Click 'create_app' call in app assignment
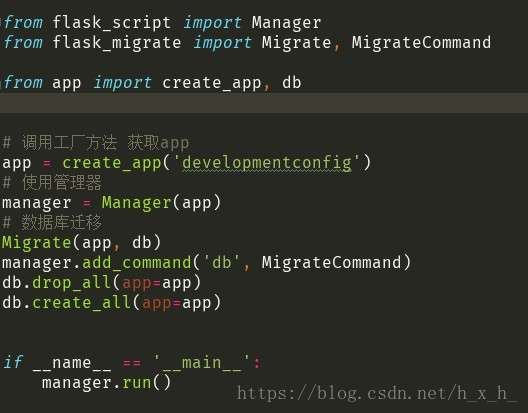This screenshot has height=413, width=528. (111, 163)
